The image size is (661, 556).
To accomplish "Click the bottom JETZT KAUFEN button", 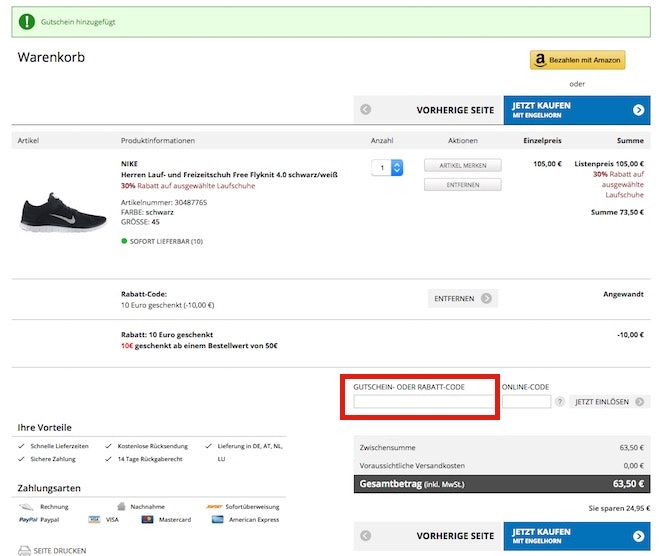I will 577,536.
